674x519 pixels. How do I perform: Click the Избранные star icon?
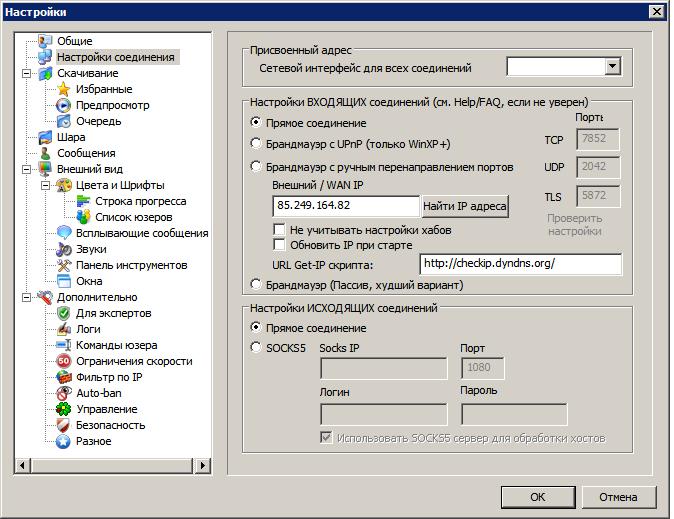pos(64,89)
